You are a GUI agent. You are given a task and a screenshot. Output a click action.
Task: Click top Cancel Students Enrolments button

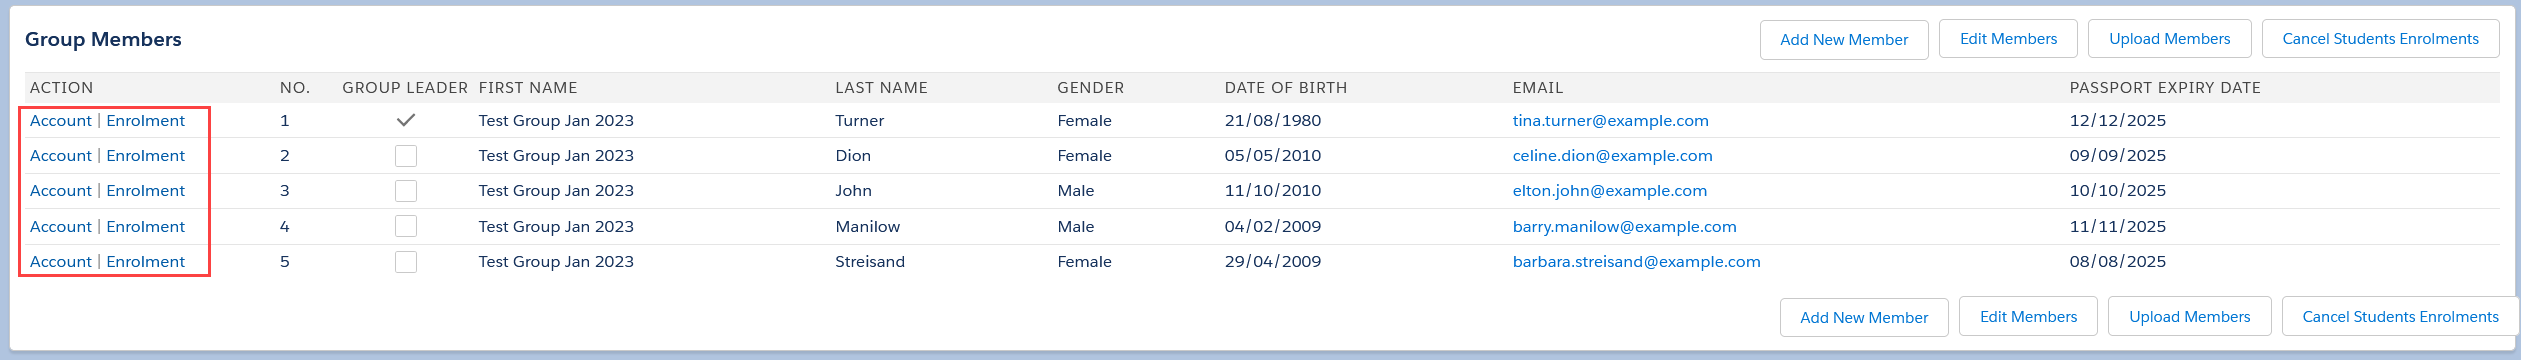tap(2380, 39)
